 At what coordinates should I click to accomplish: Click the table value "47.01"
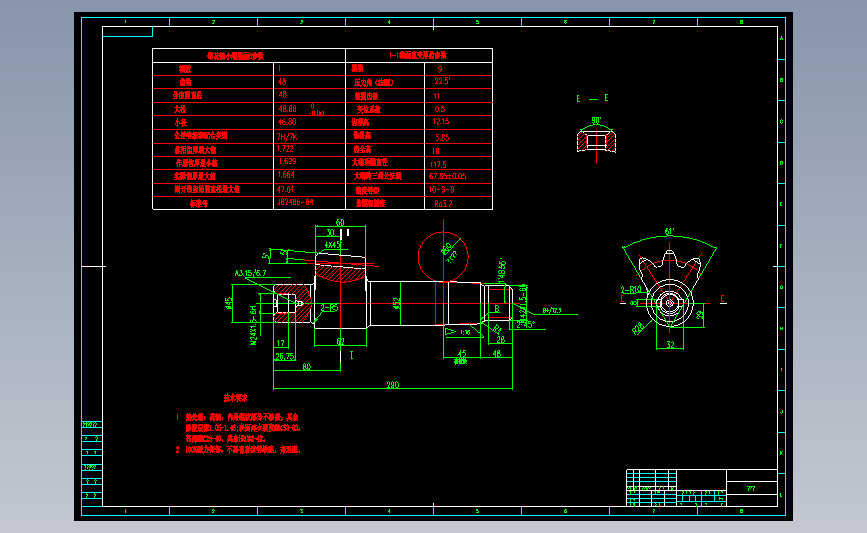[285, 189]
